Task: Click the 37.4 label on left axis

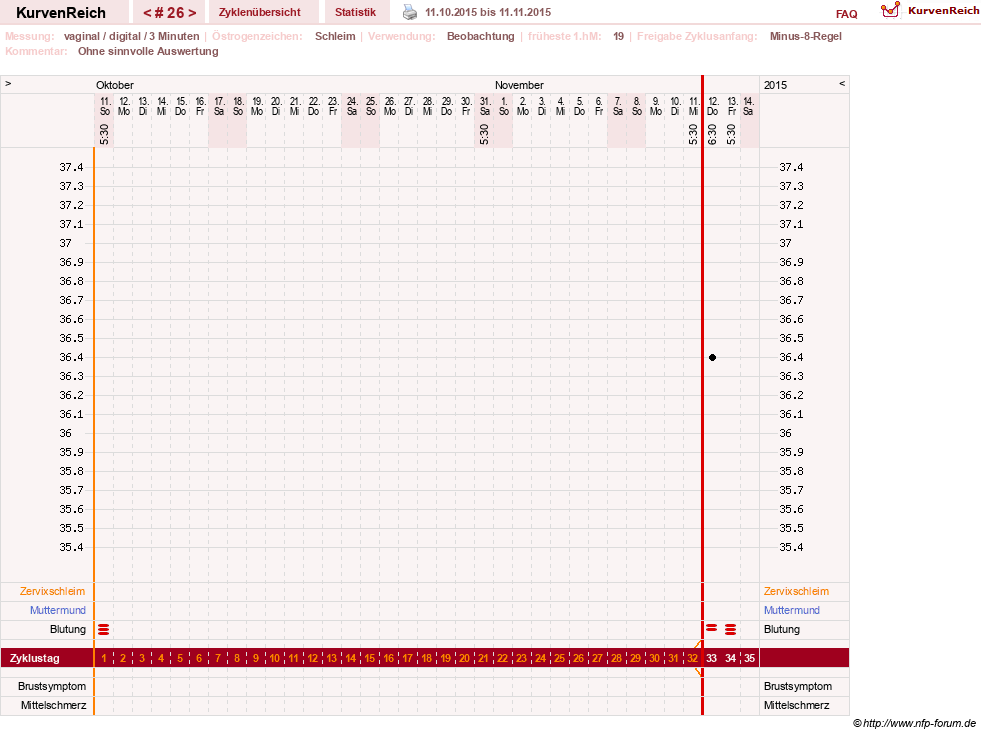Action: 71,167
